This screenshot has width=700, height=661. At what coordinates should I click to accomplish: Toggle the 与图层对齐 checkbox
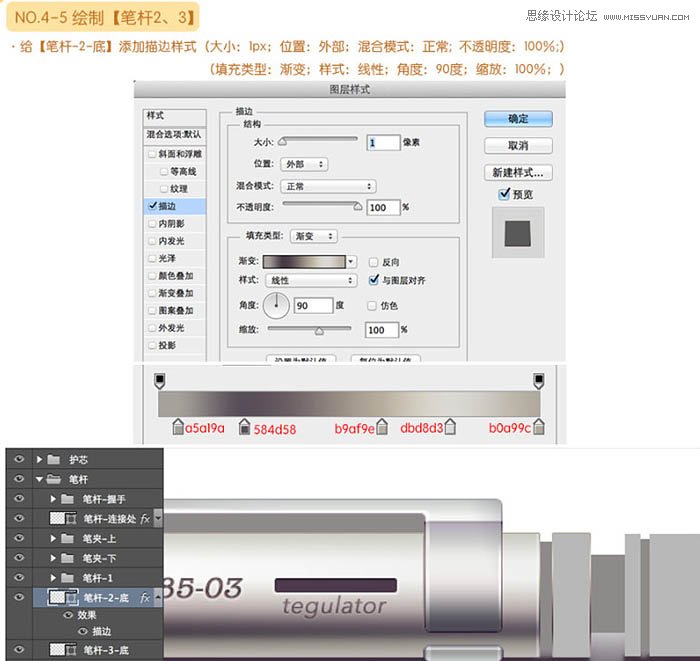[x=374, y=280]
